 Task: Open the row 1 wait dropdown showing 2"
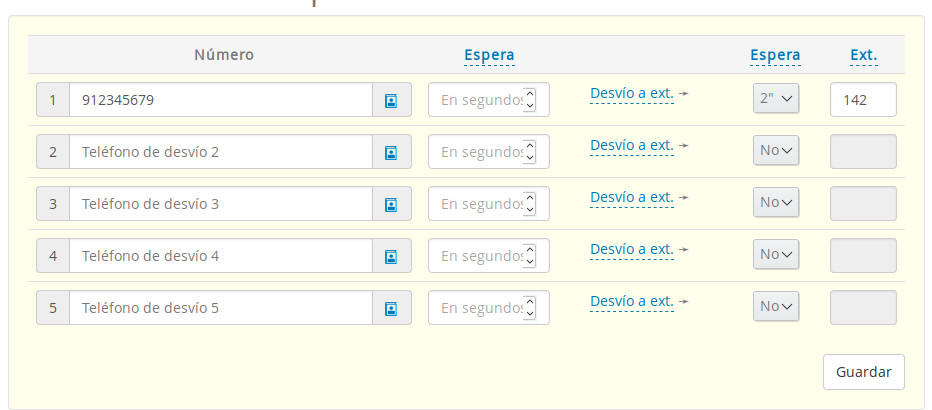(776, 98)
